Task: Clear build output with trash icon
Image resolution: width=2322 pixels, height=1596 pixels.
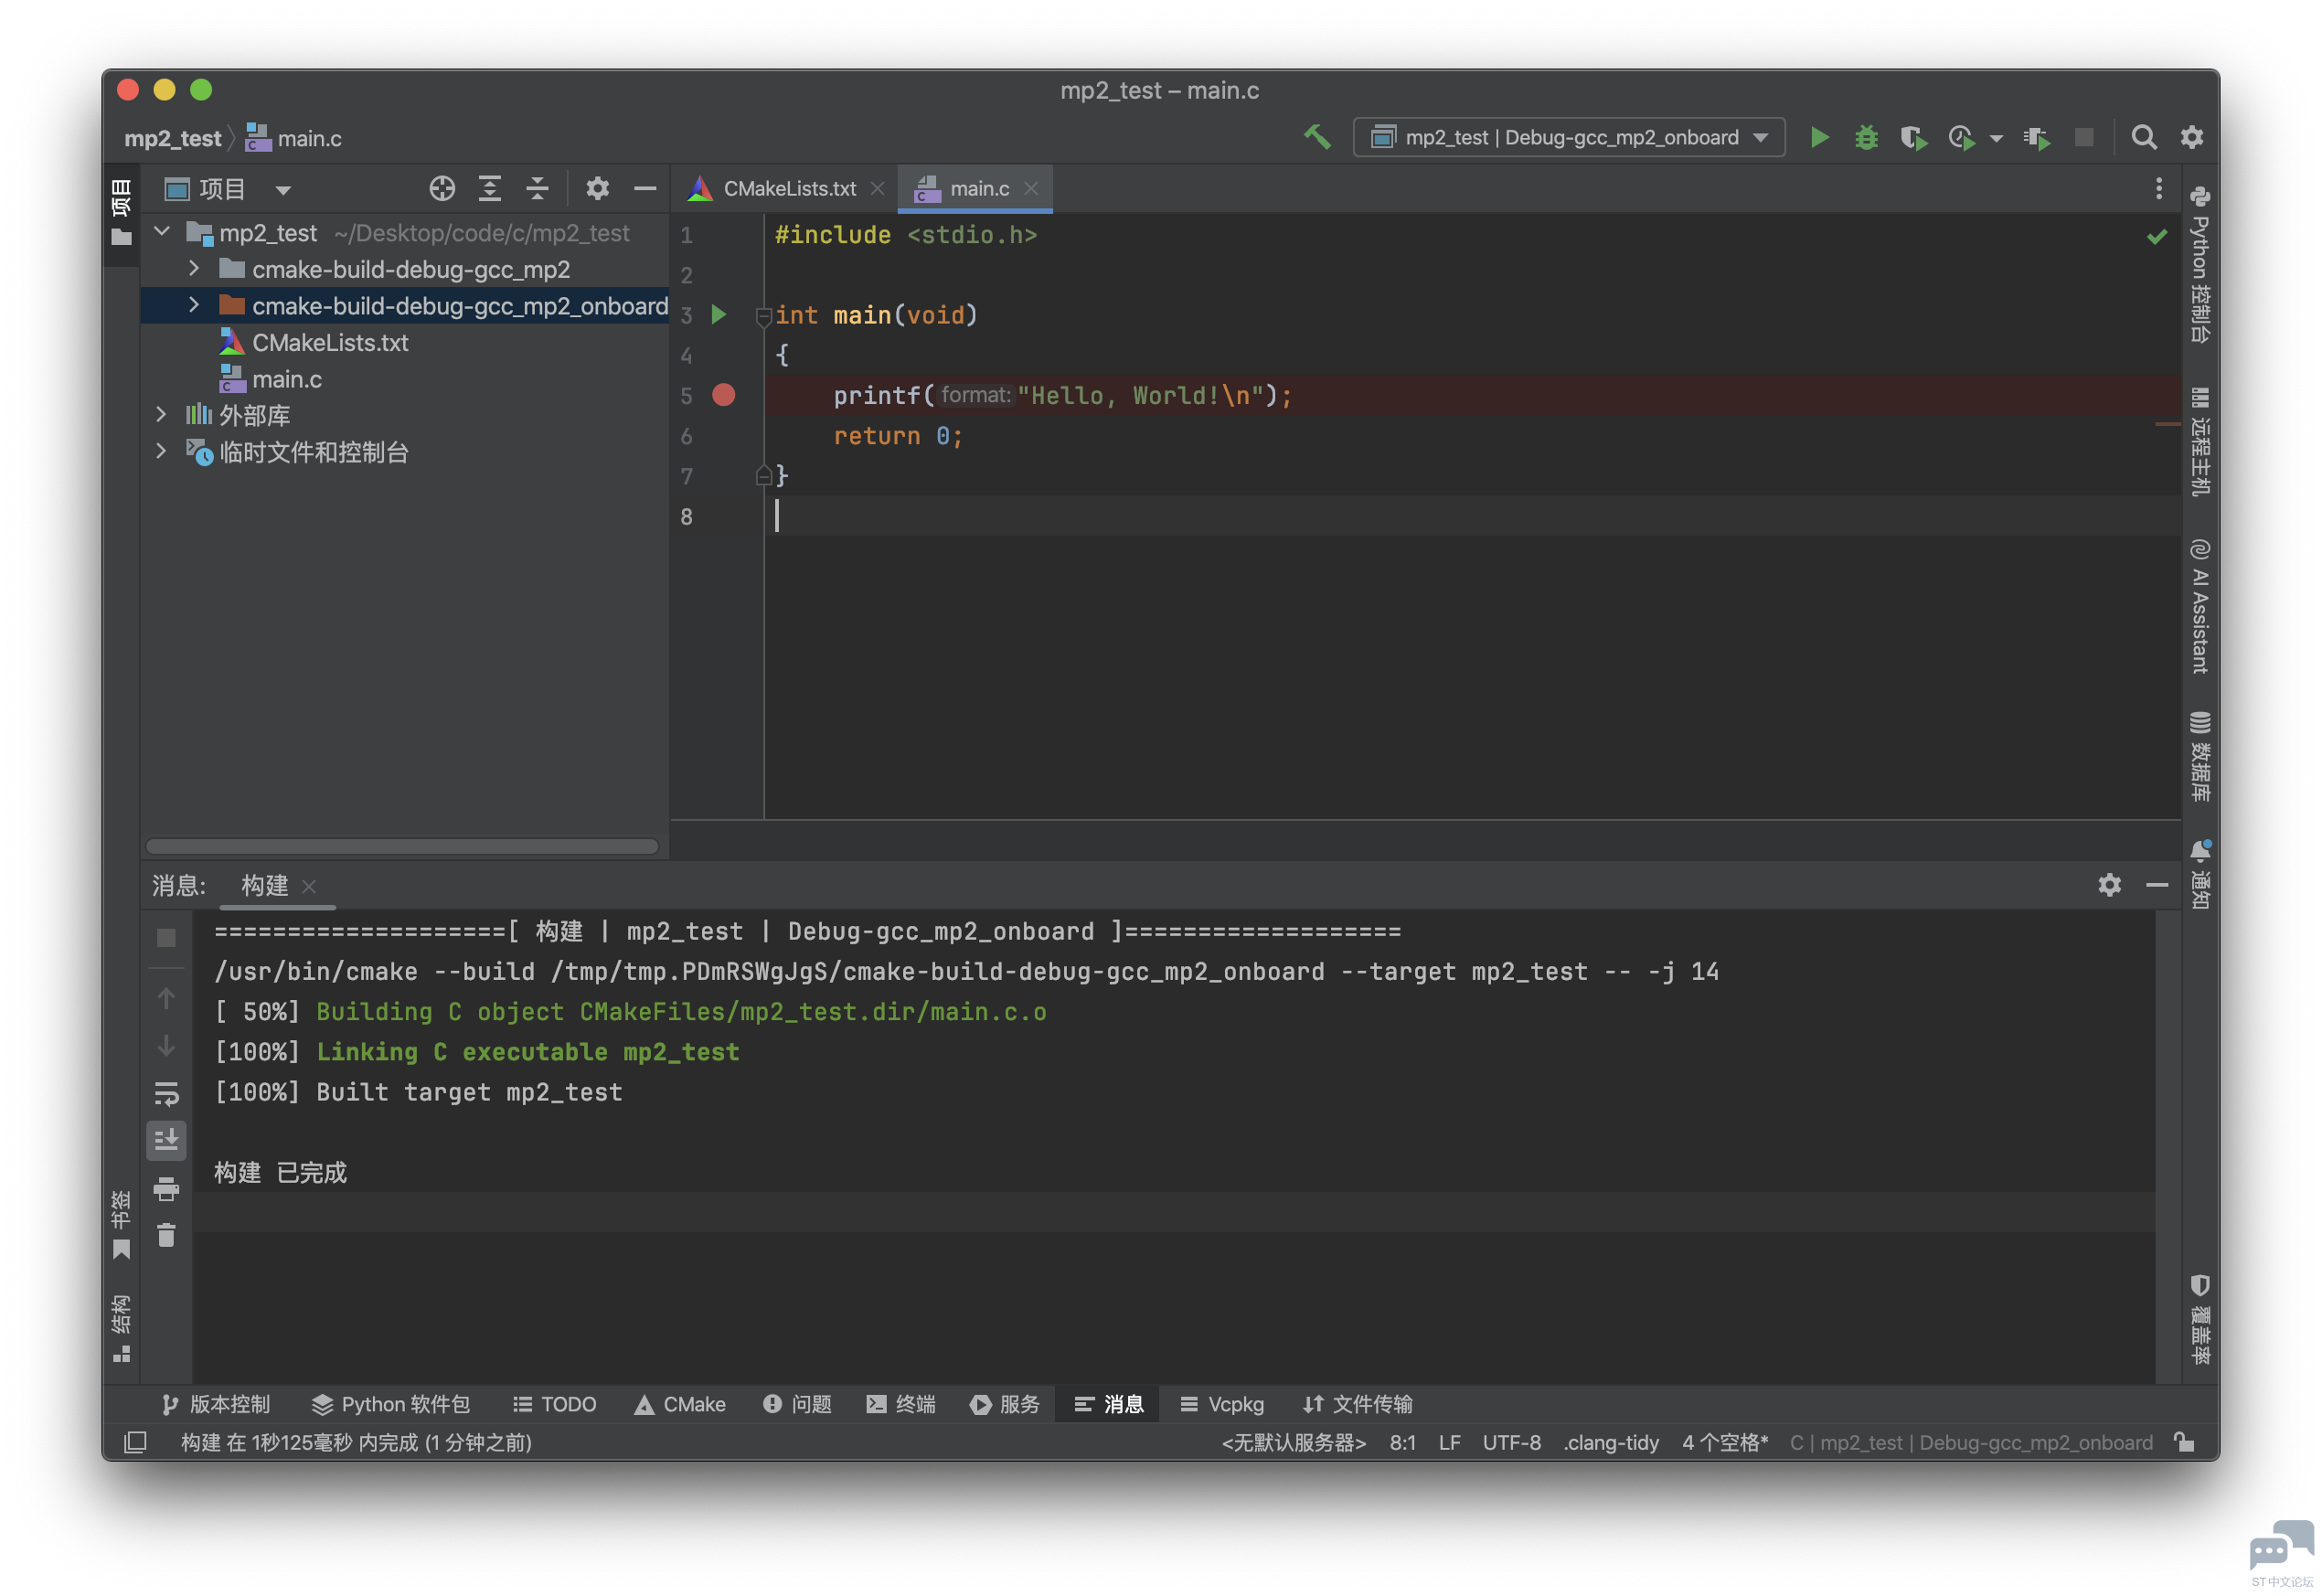Action: (x=166, y=1236)
